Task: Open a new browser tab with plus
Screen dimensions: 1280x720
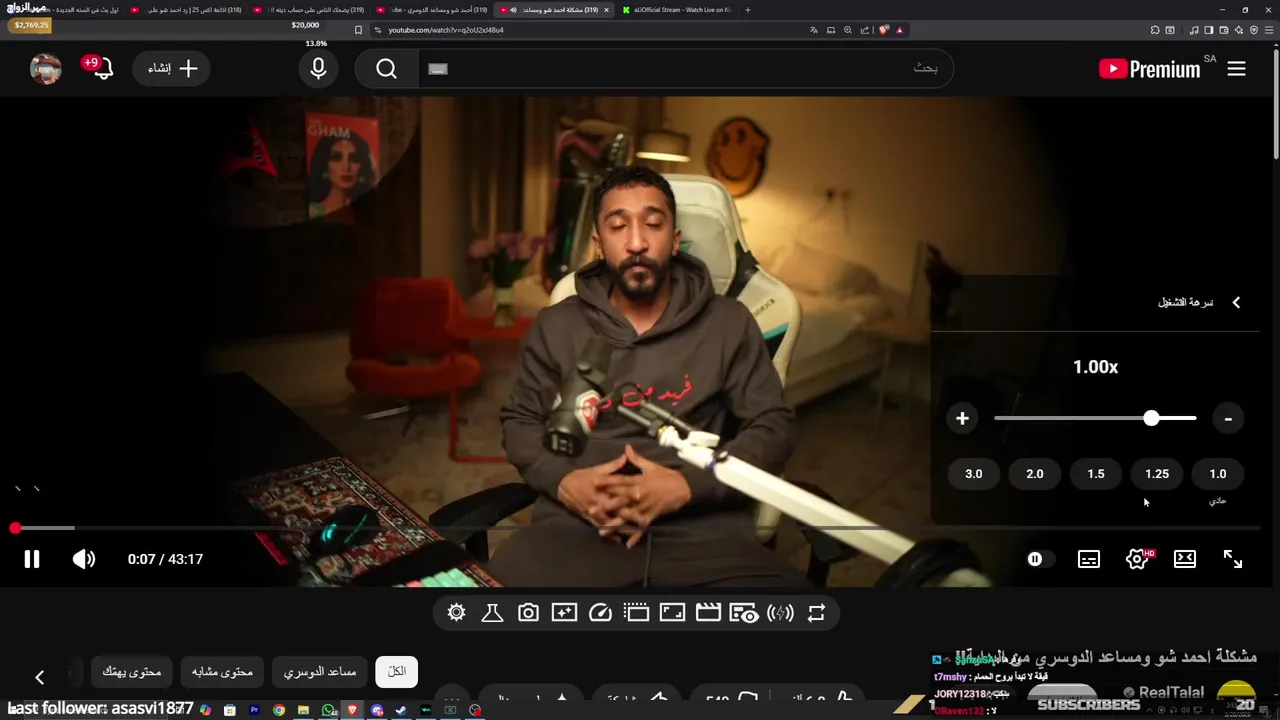Action: click(747, 9)
